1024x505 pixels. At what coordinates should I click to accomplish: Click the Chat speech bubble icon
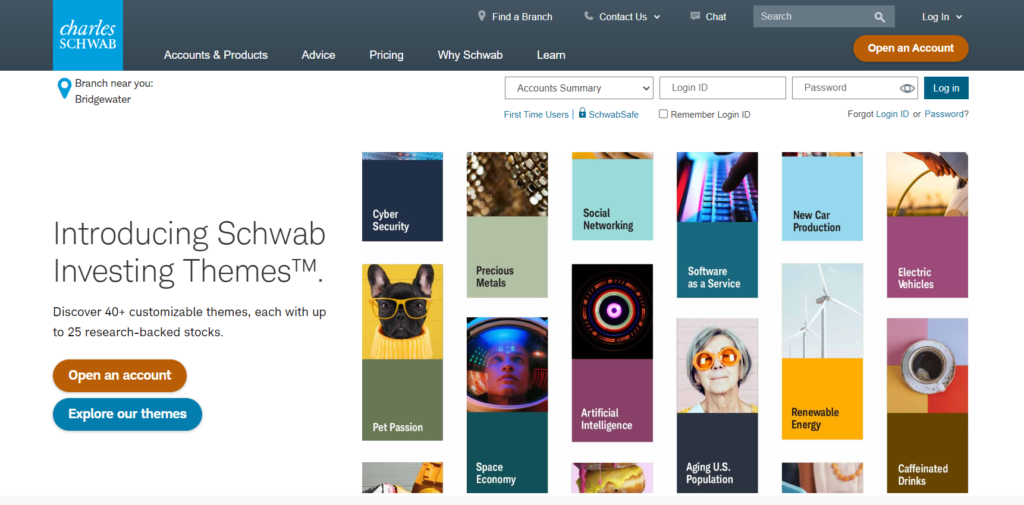695,16
